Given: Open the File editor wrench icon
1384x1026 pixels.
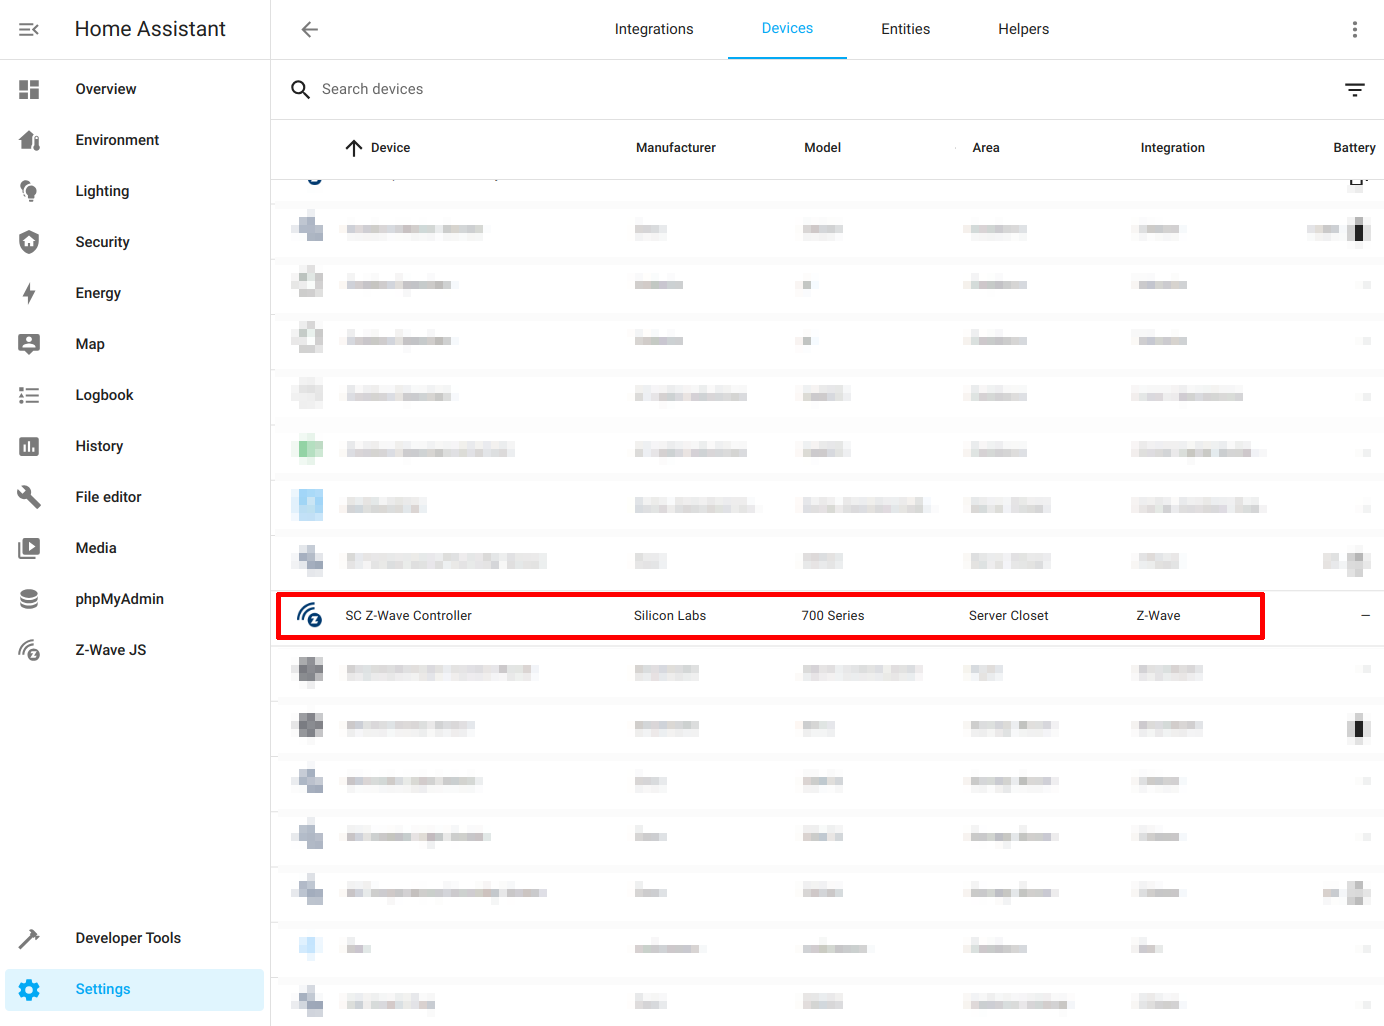Looking at the screenshot, I should point(29,497).
